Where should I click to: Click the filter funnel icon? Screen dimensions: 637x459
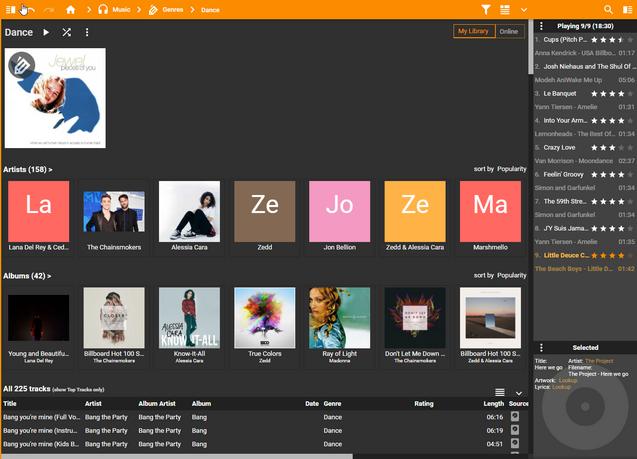point(486,9)
